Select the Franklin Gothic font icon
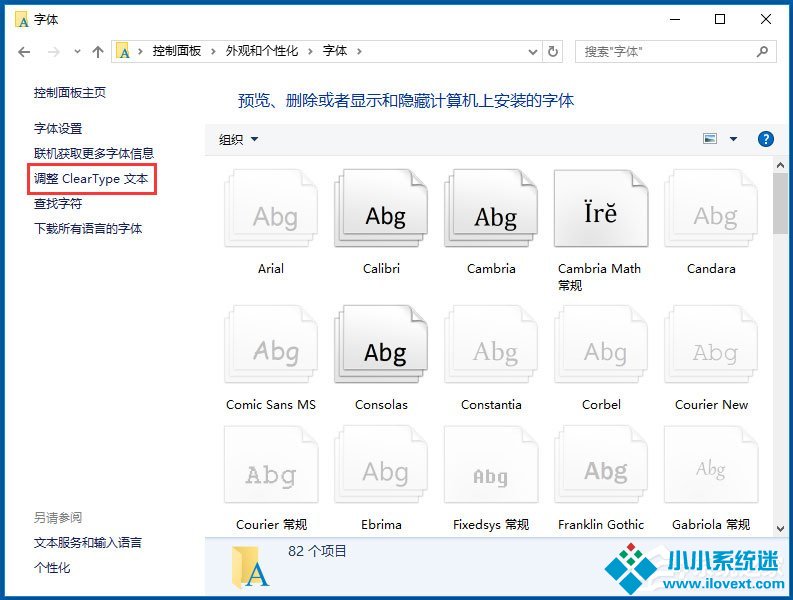This screenshot has width=793, height=600. pyautogui.click(x=601, y=465)
